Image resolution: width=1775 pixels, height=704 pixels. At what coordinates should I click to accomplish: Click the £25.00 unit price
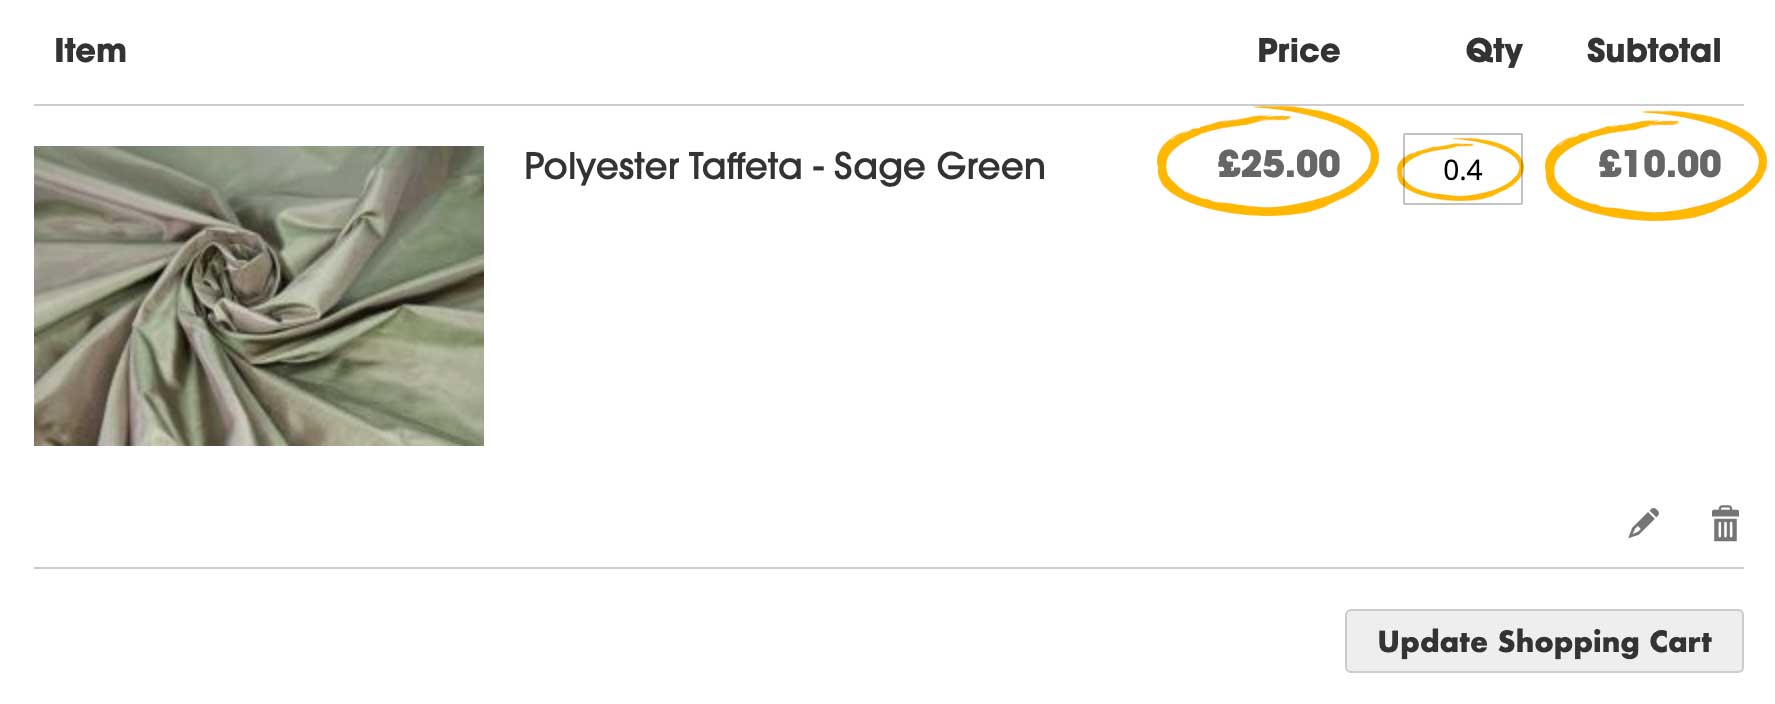[1278, 164]
